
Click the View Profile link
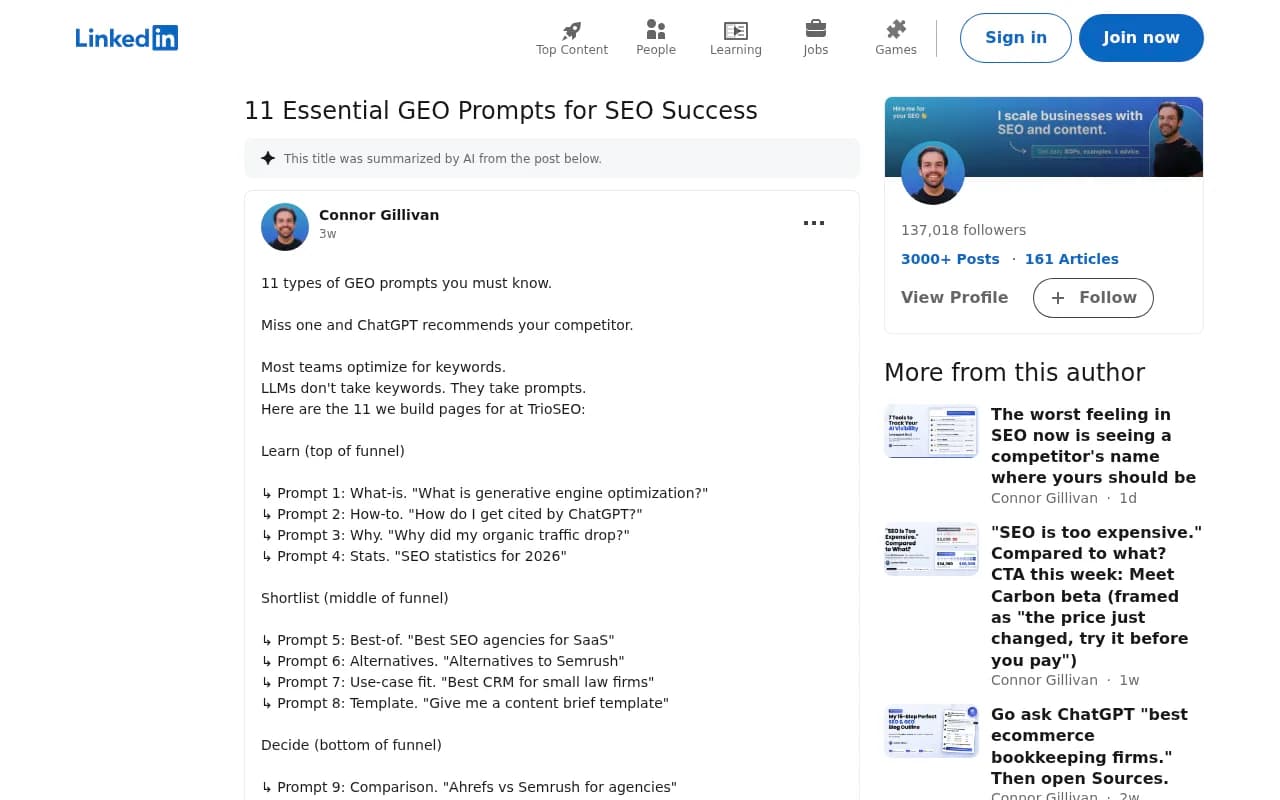(x=955, y=298)
